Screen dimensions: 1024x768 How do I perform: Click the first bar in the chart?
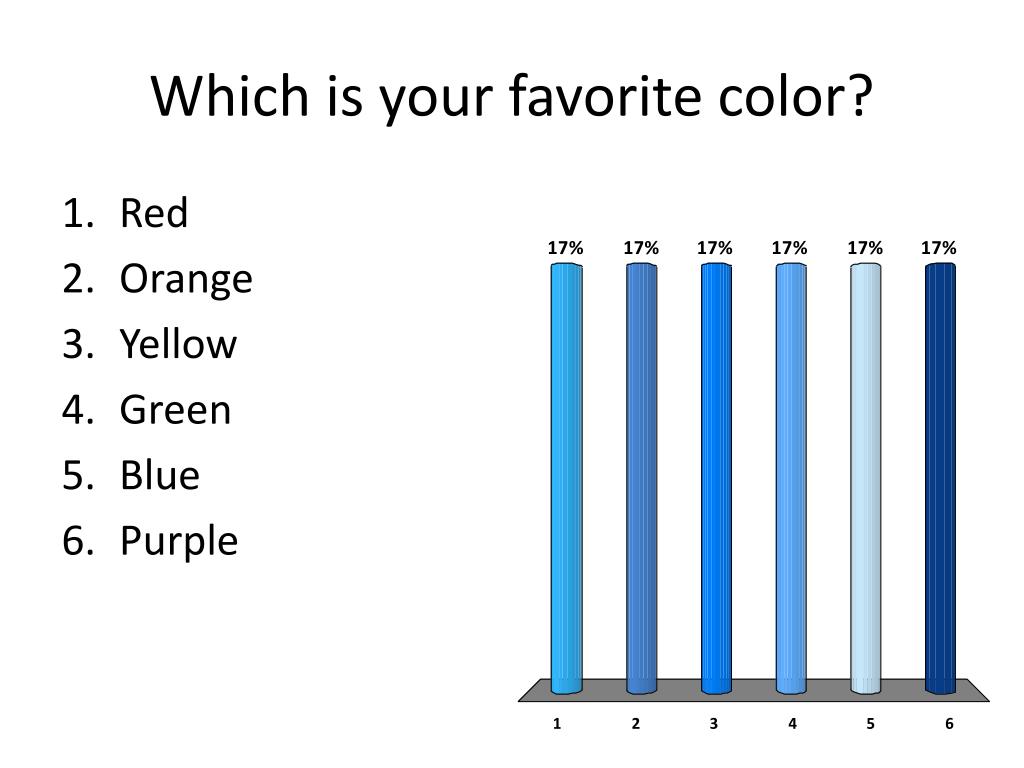[x=566, y=478]
